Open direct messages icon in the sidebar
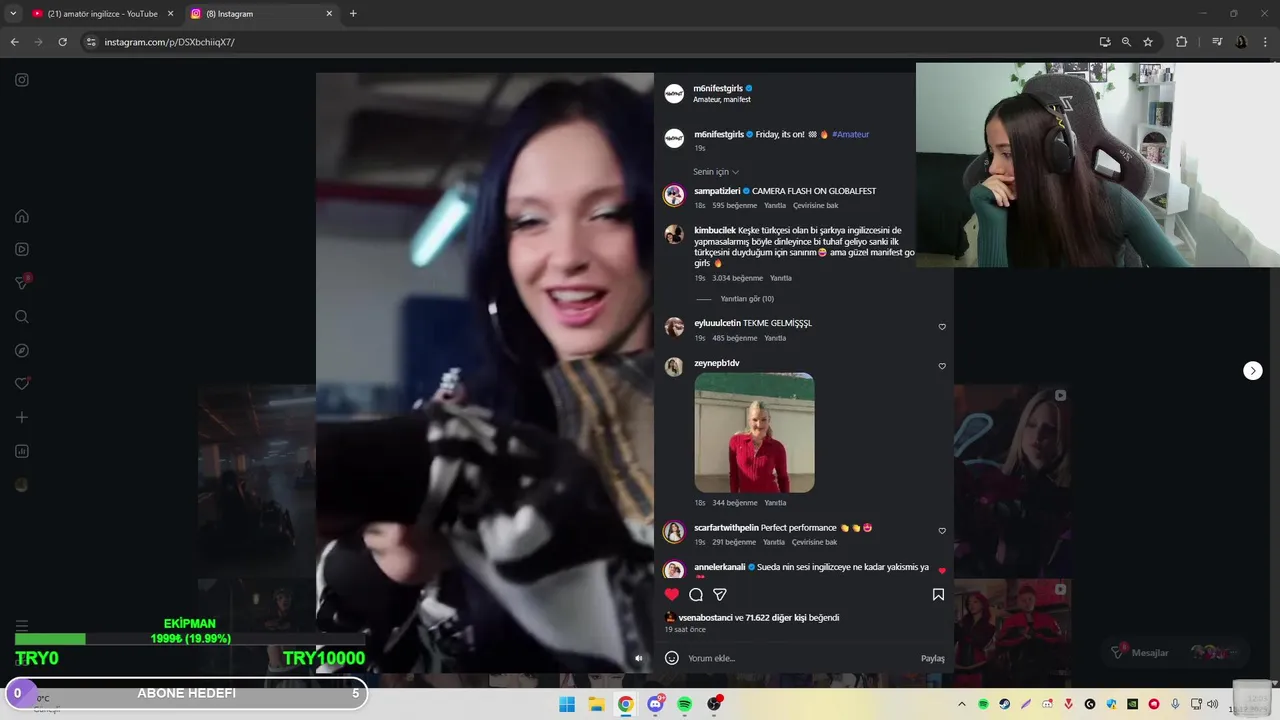 22,283
